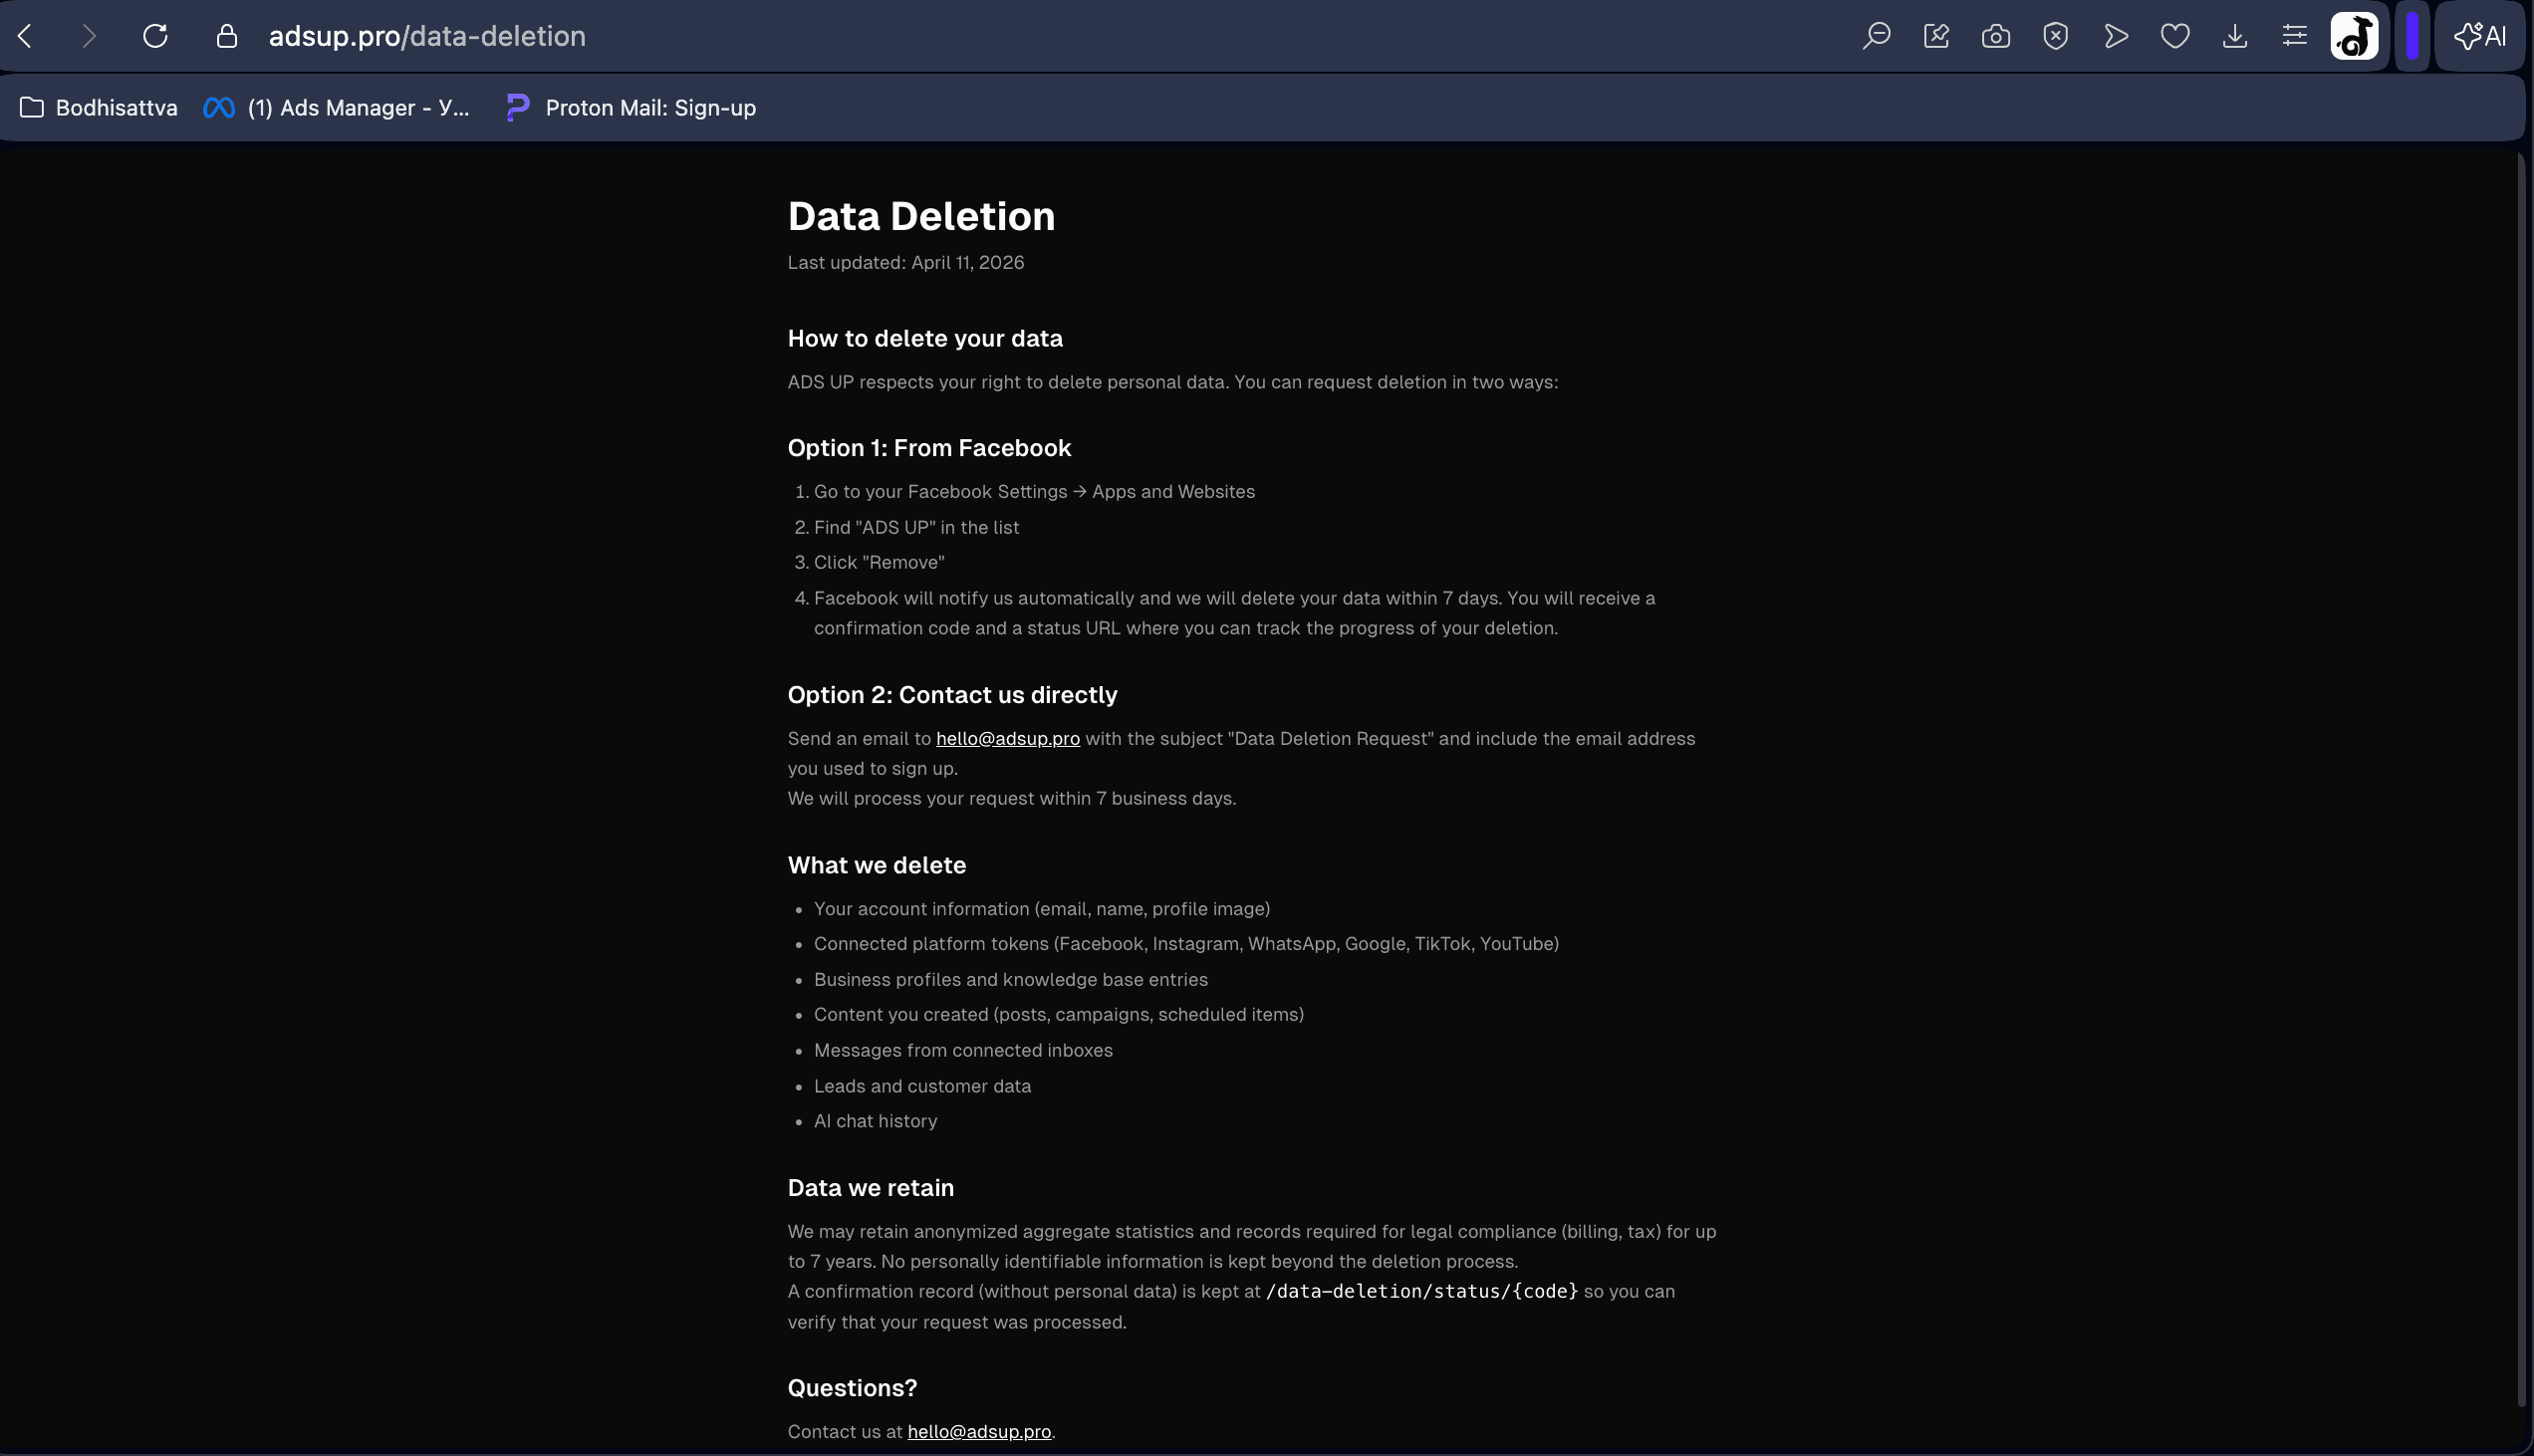This screenshot has width=2534, height=1456.
Task: Click the forward navigation arrow
Action: tap(89, 36)
